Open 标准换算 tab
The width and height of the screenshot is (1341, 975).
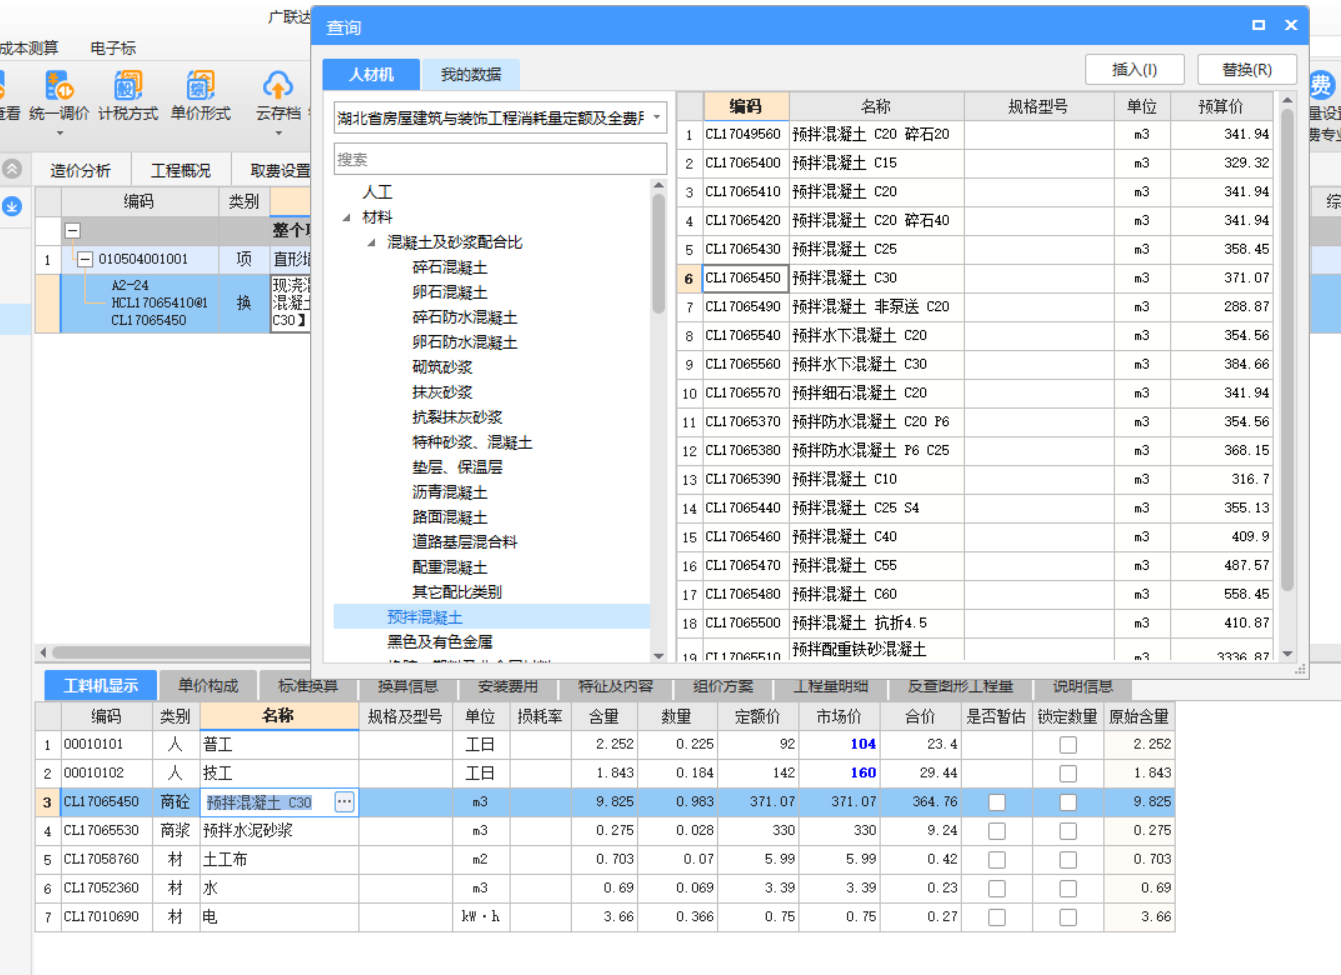click(x=308, y=685)
